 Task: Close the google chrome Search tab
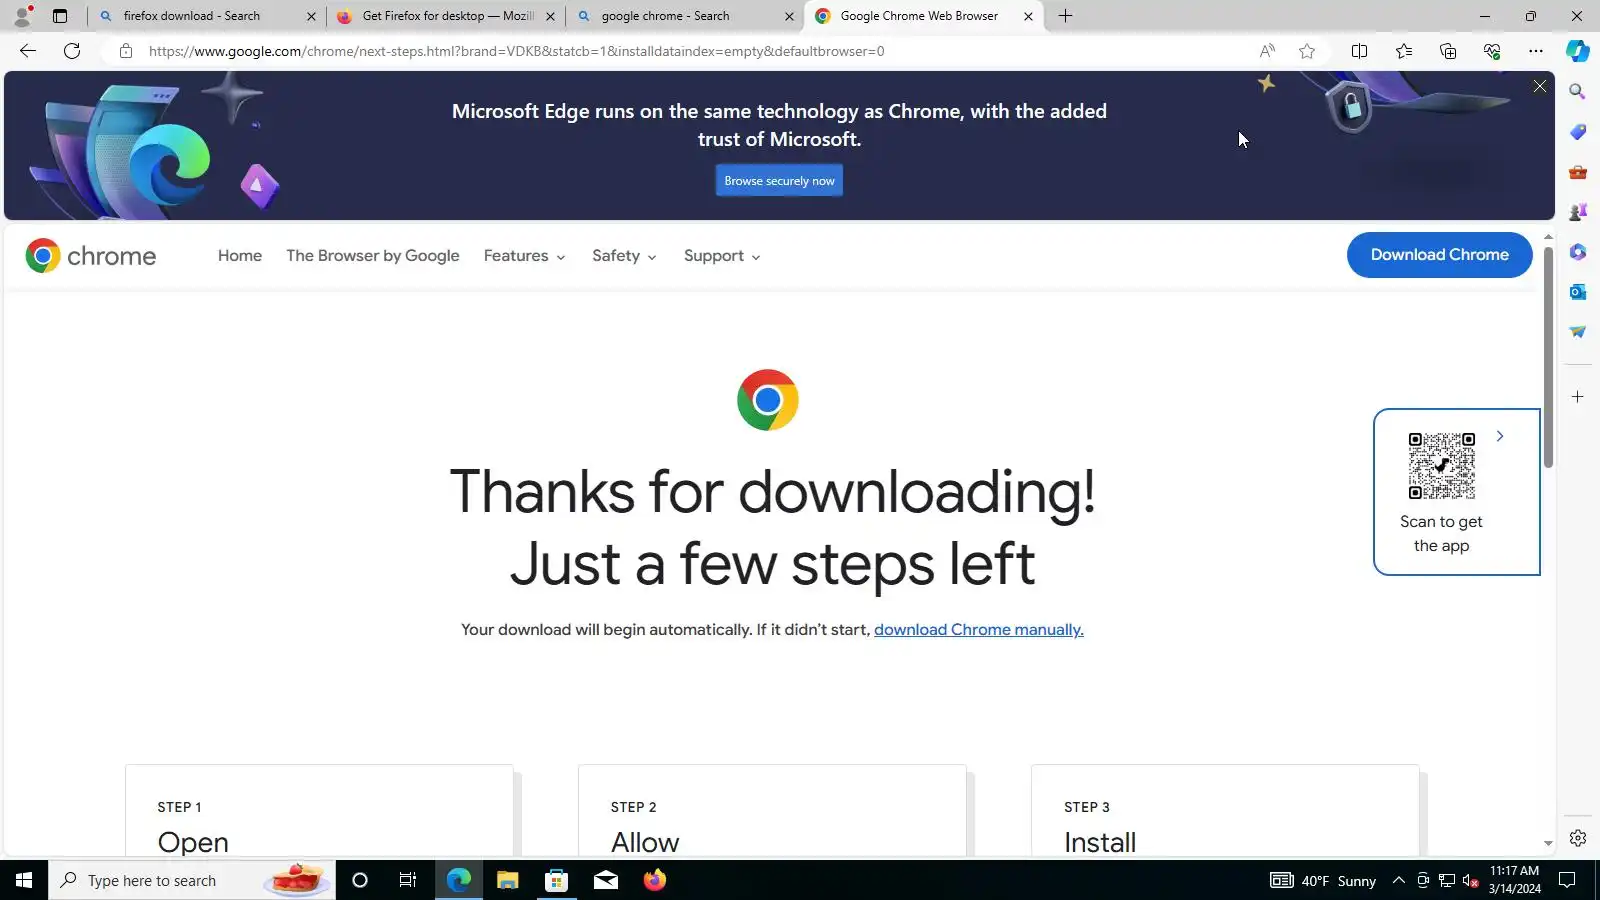point(789,16)
